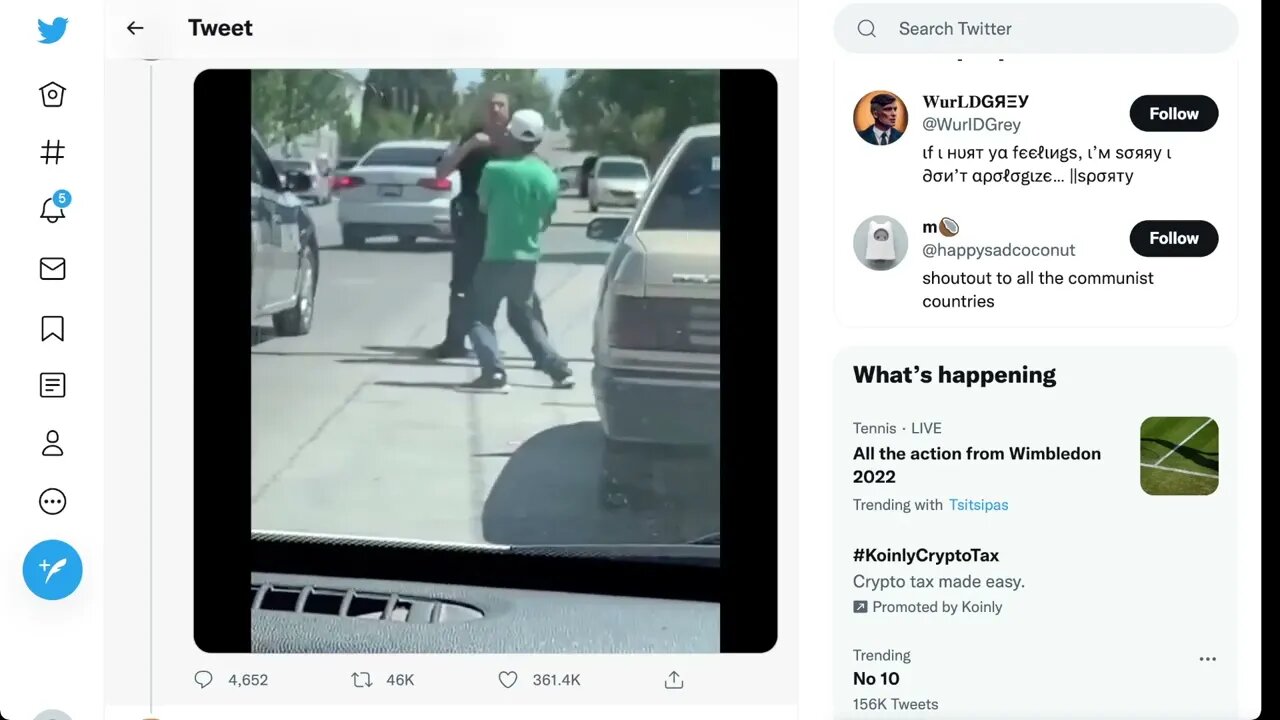This screenshot has height=720, width=1280.
Task: Open the Tsitsipas trending link
Action: (978, 505)
